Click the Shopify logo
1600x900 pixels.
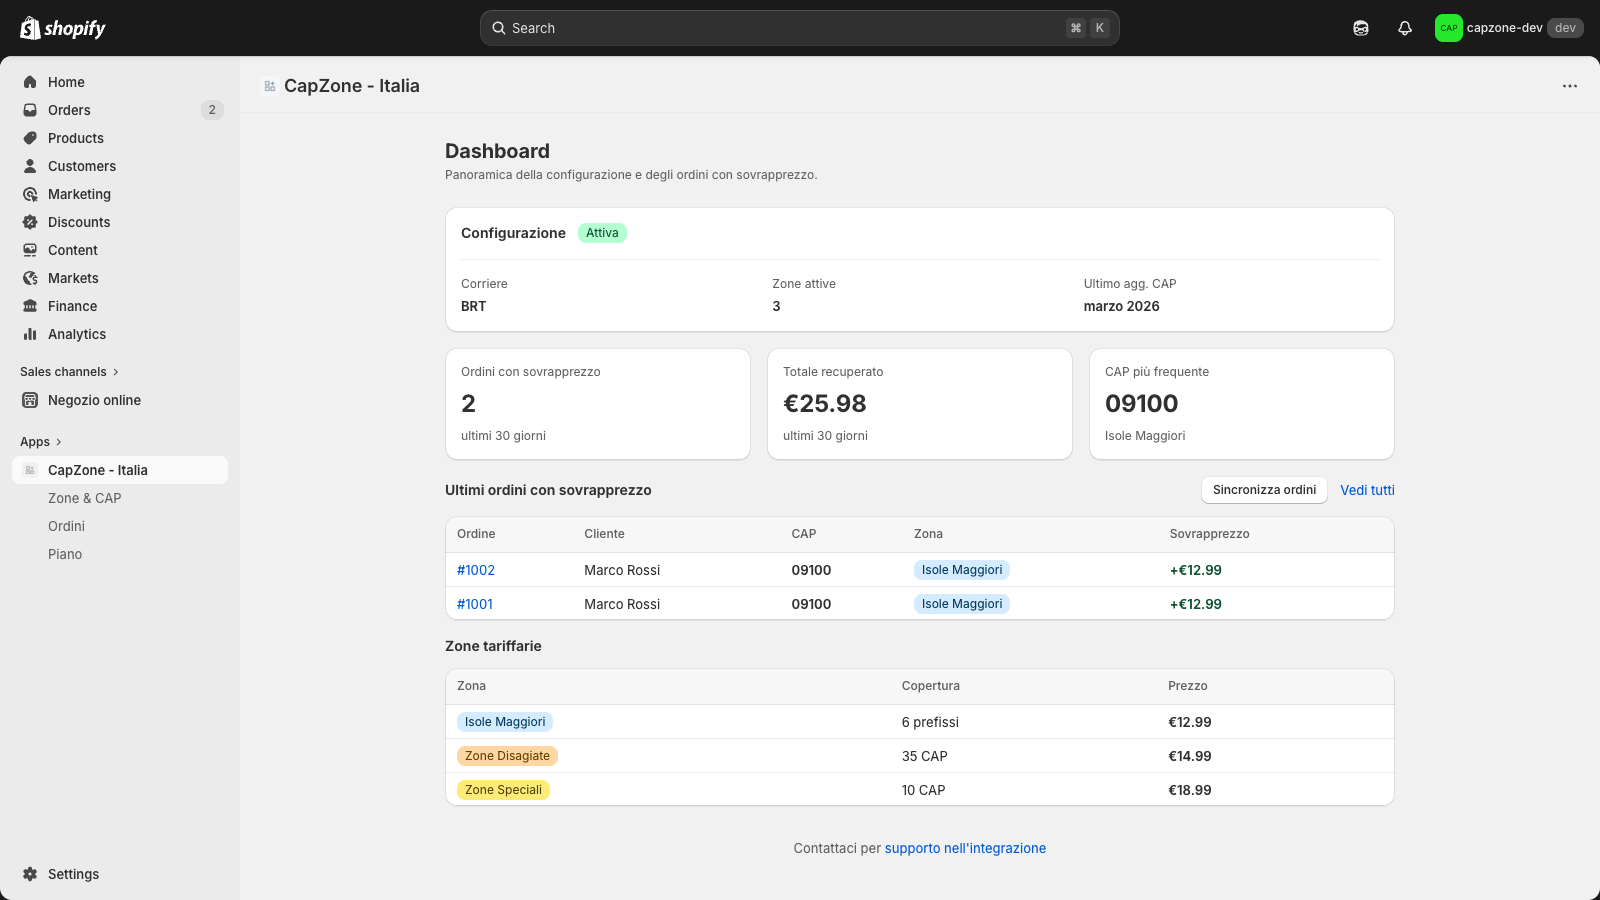tap(63, 28)
